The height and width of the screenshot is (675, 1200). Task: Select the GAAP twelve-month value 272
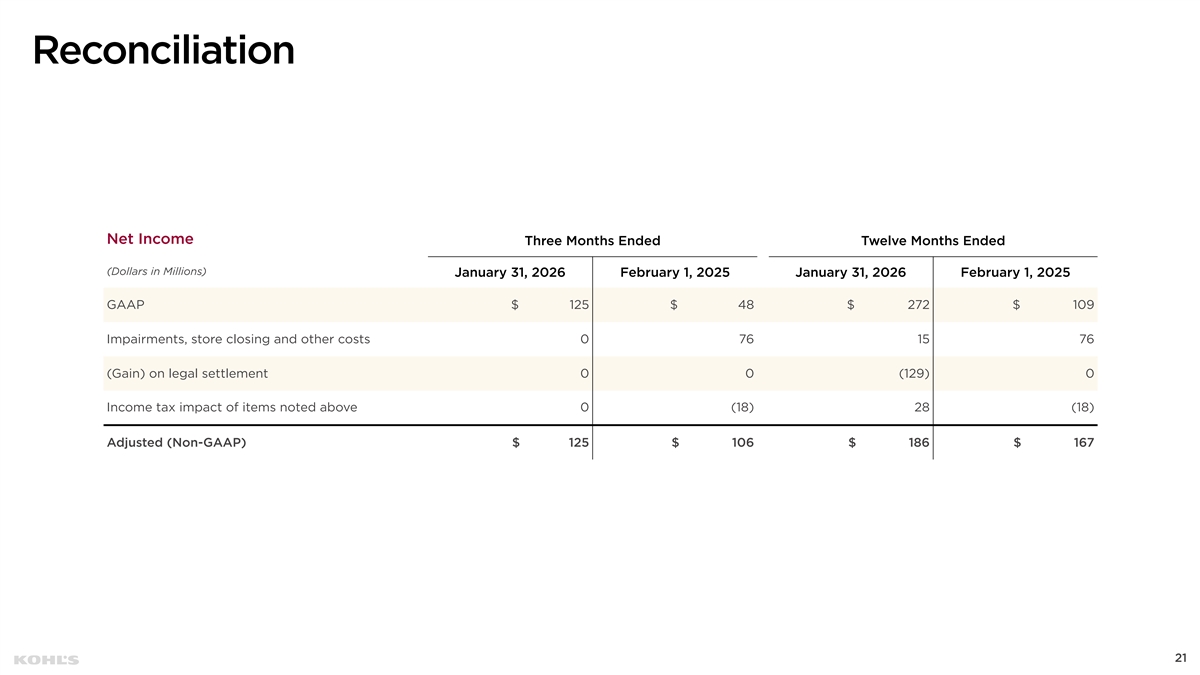coord(917,305)
